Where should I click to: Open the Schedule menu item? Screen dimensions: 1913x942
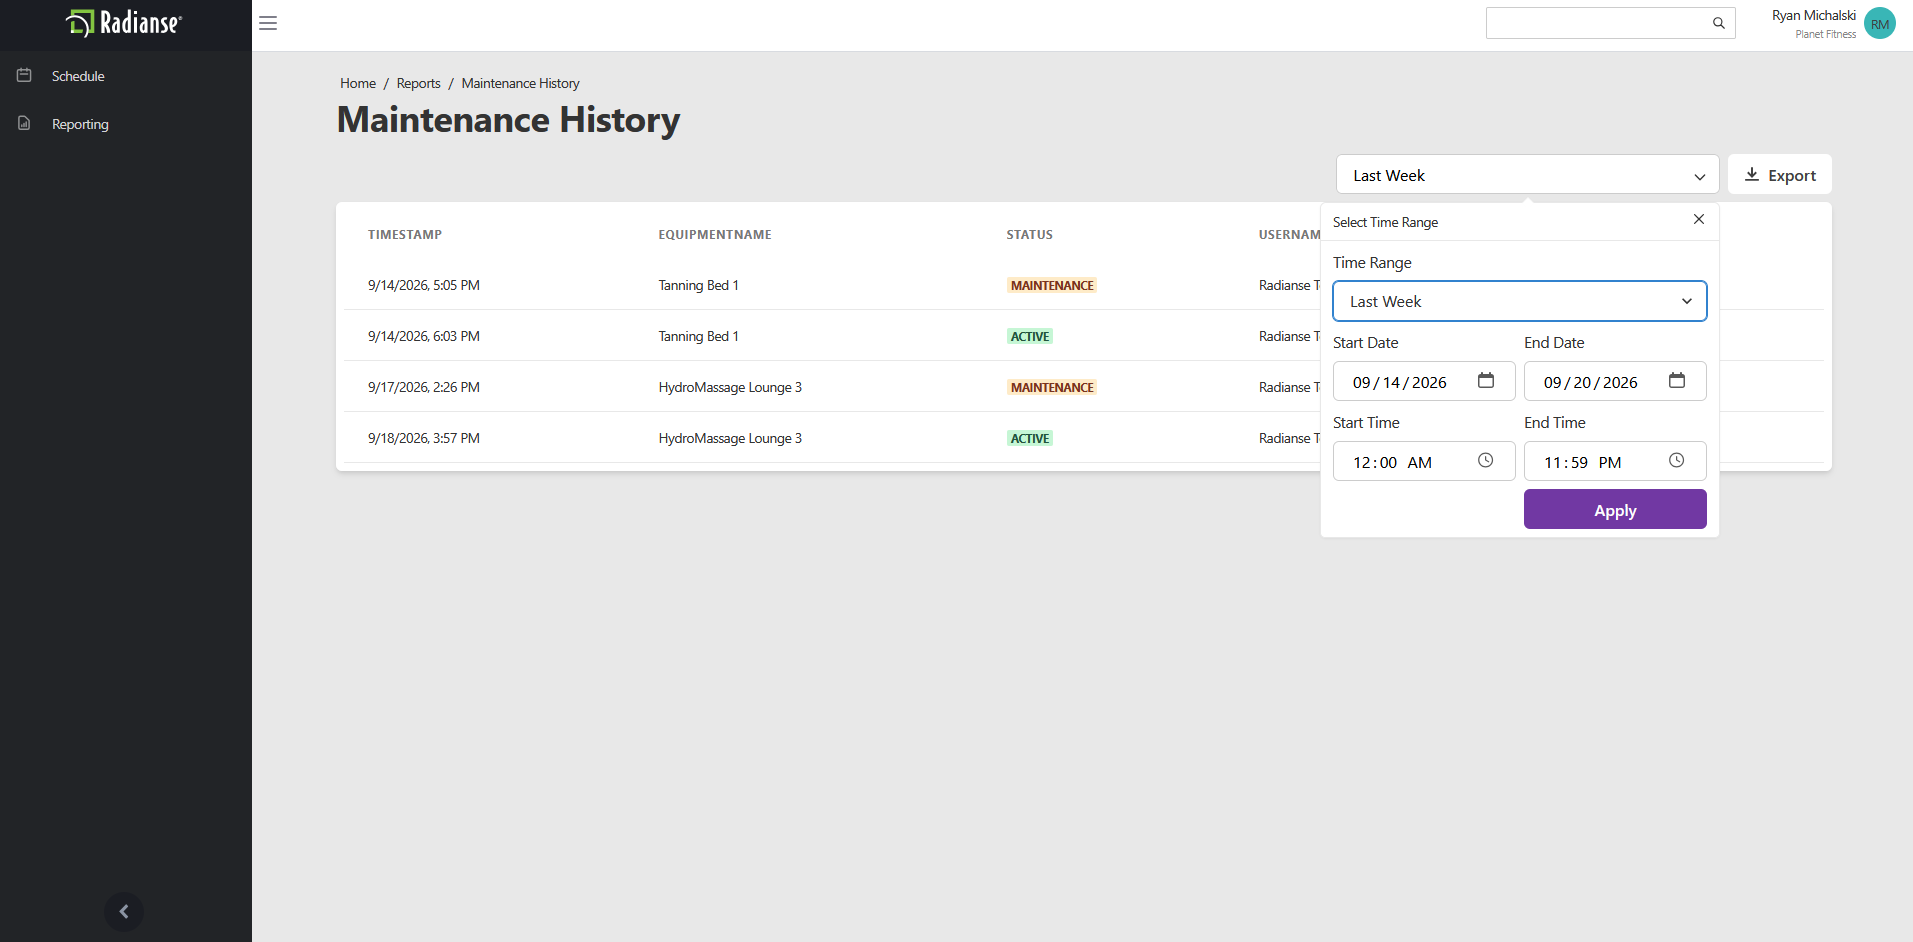click(x=78, y=76)
